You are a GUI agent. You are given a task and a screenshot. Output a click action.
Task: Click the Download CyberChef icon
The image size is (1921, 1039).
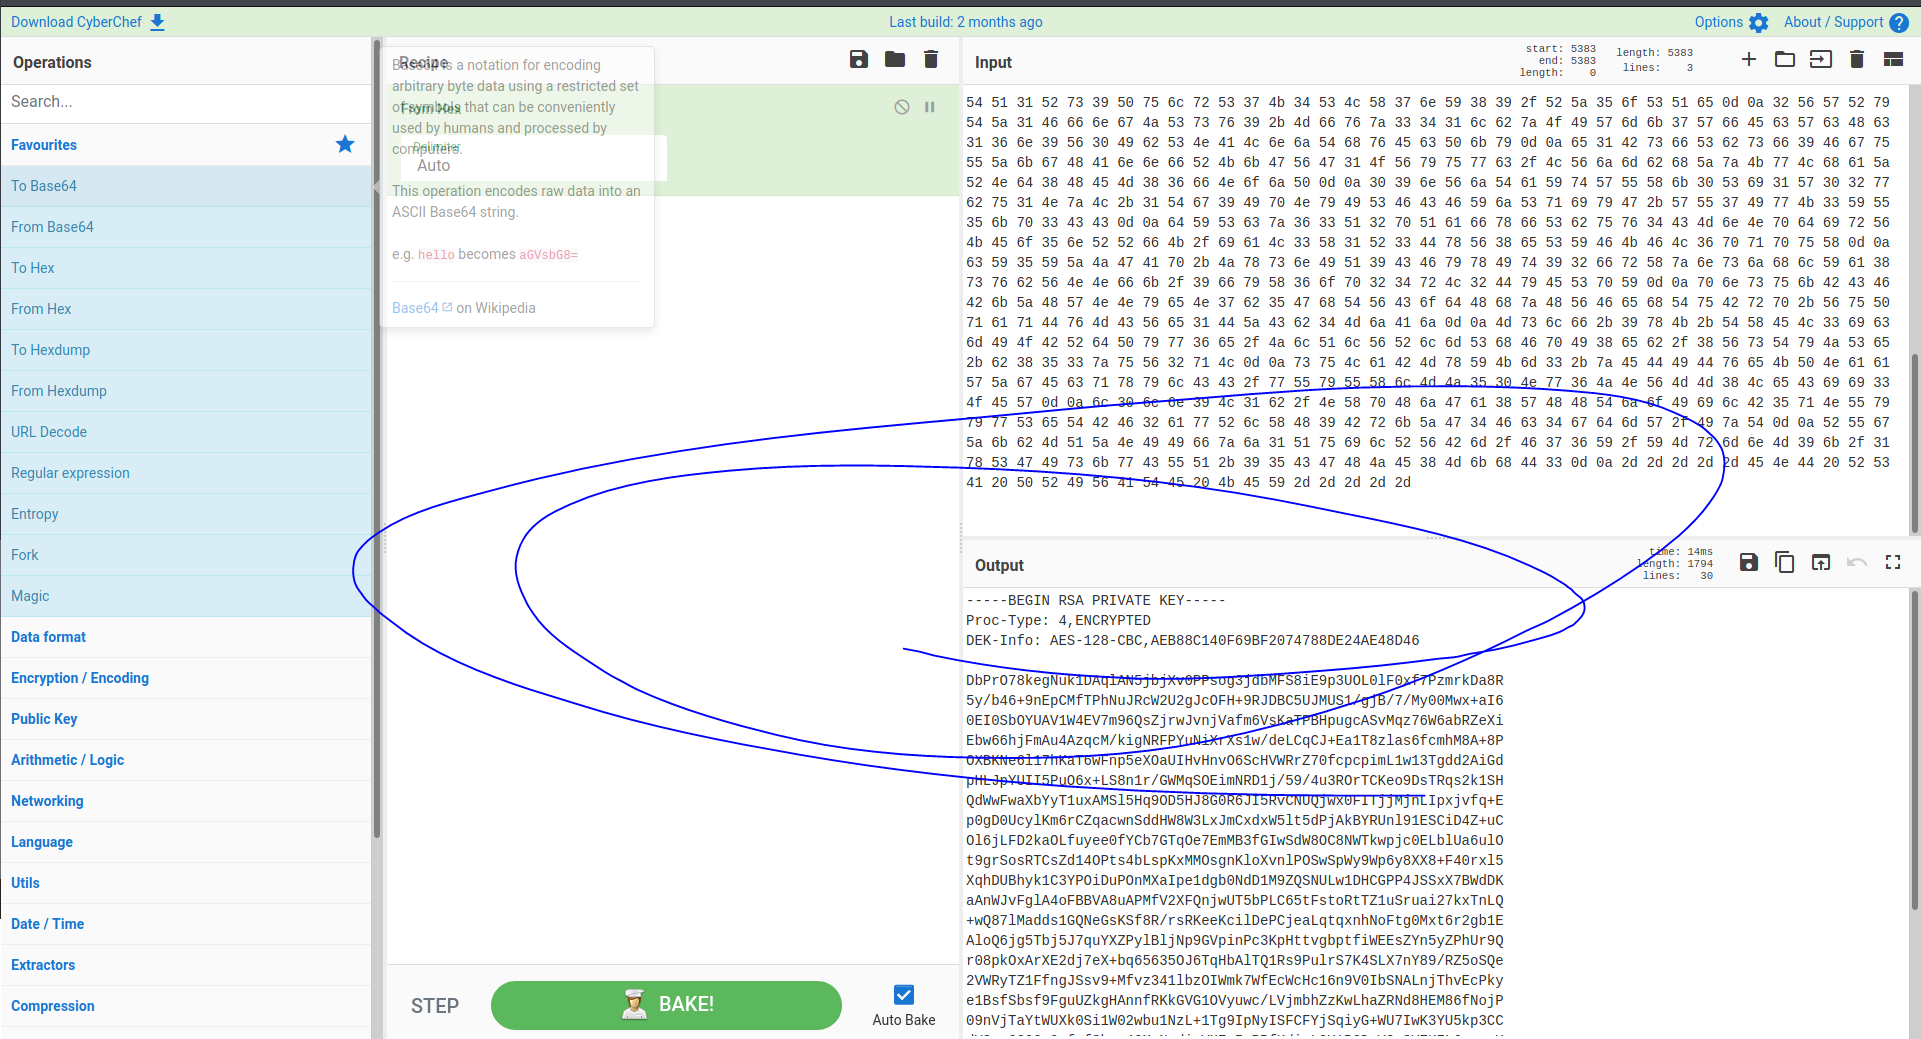pyautogui.click(x=157, y=22)
